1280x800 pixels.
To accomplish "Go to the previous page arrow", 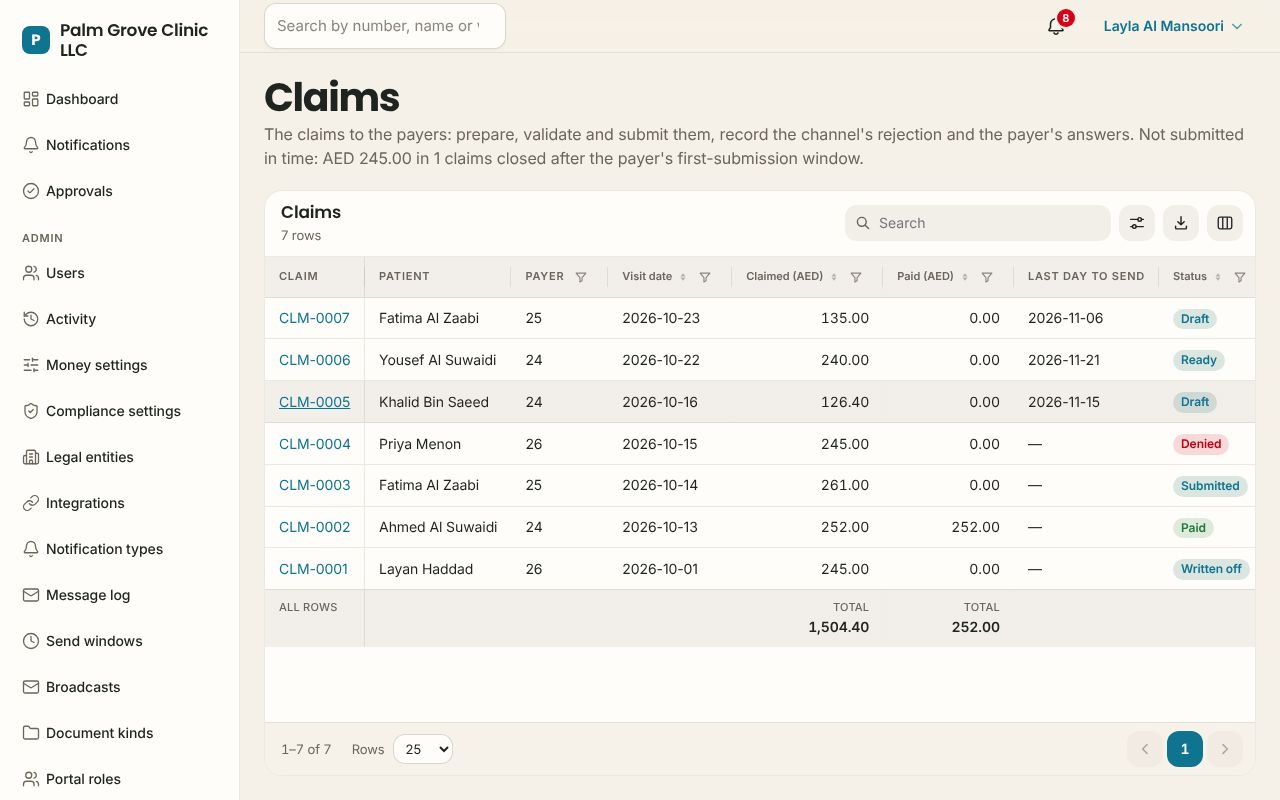I will coord(1145,749).
